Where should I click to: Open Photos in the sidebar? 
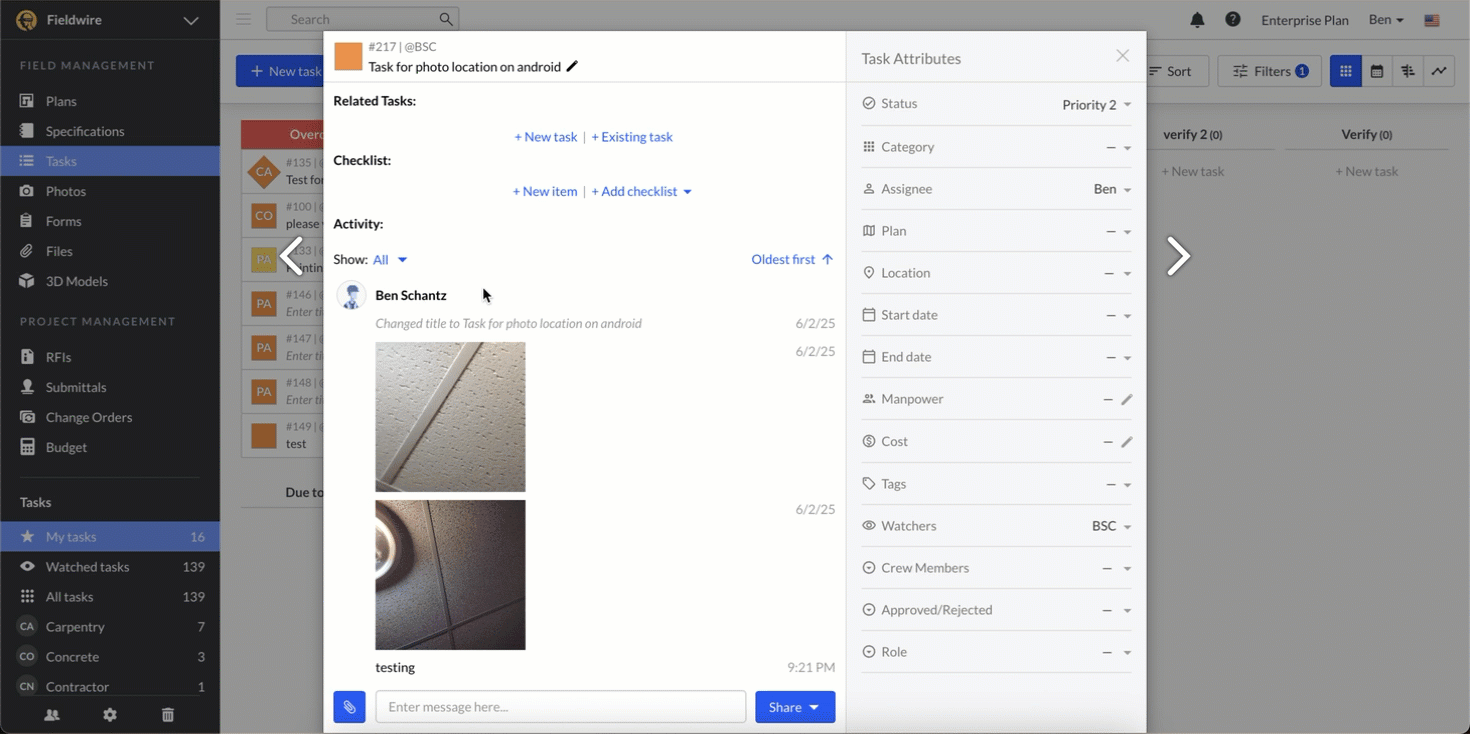click(66, 191)
